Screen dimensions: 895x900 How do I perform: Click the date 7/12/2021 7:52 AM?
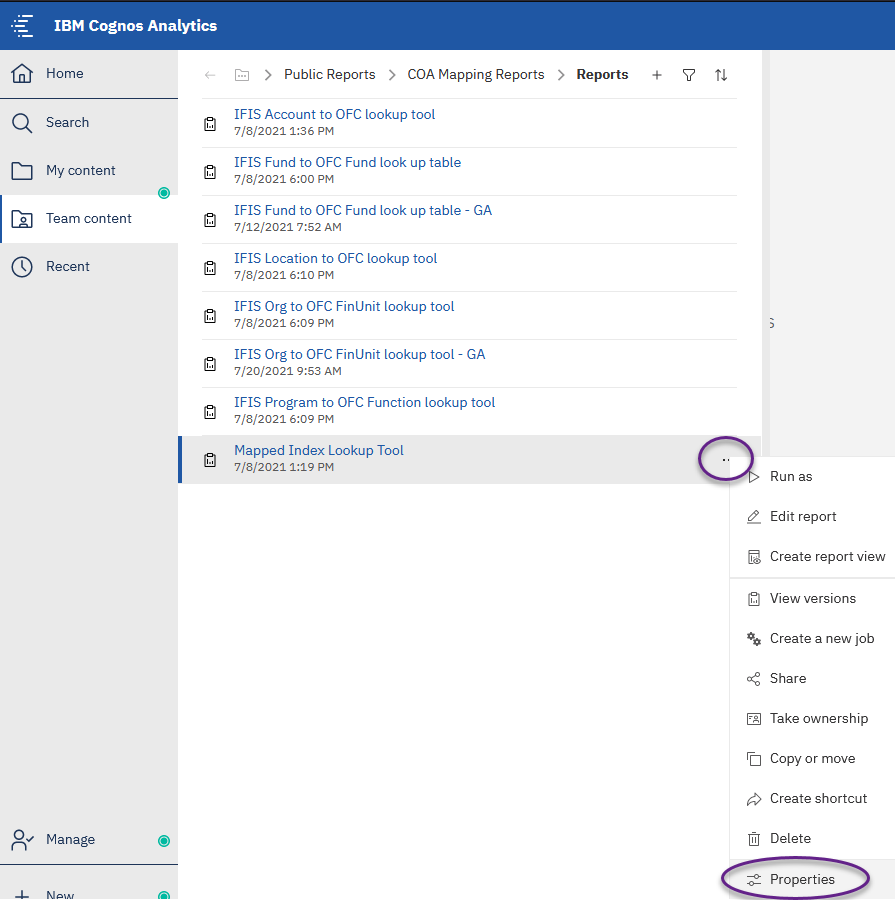coord(288,227)
